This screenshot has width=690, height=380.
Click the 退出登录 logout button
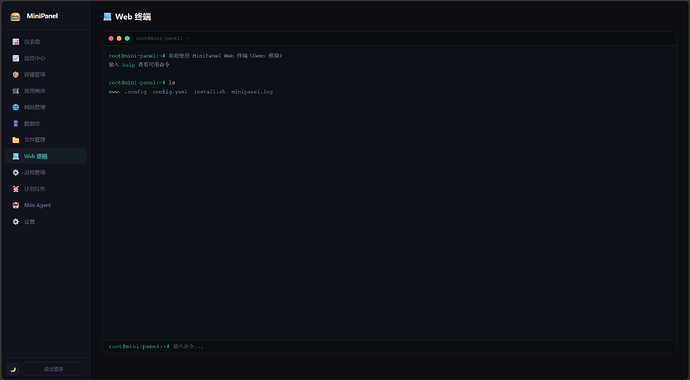pyautogui.click(x=54, y=369)
